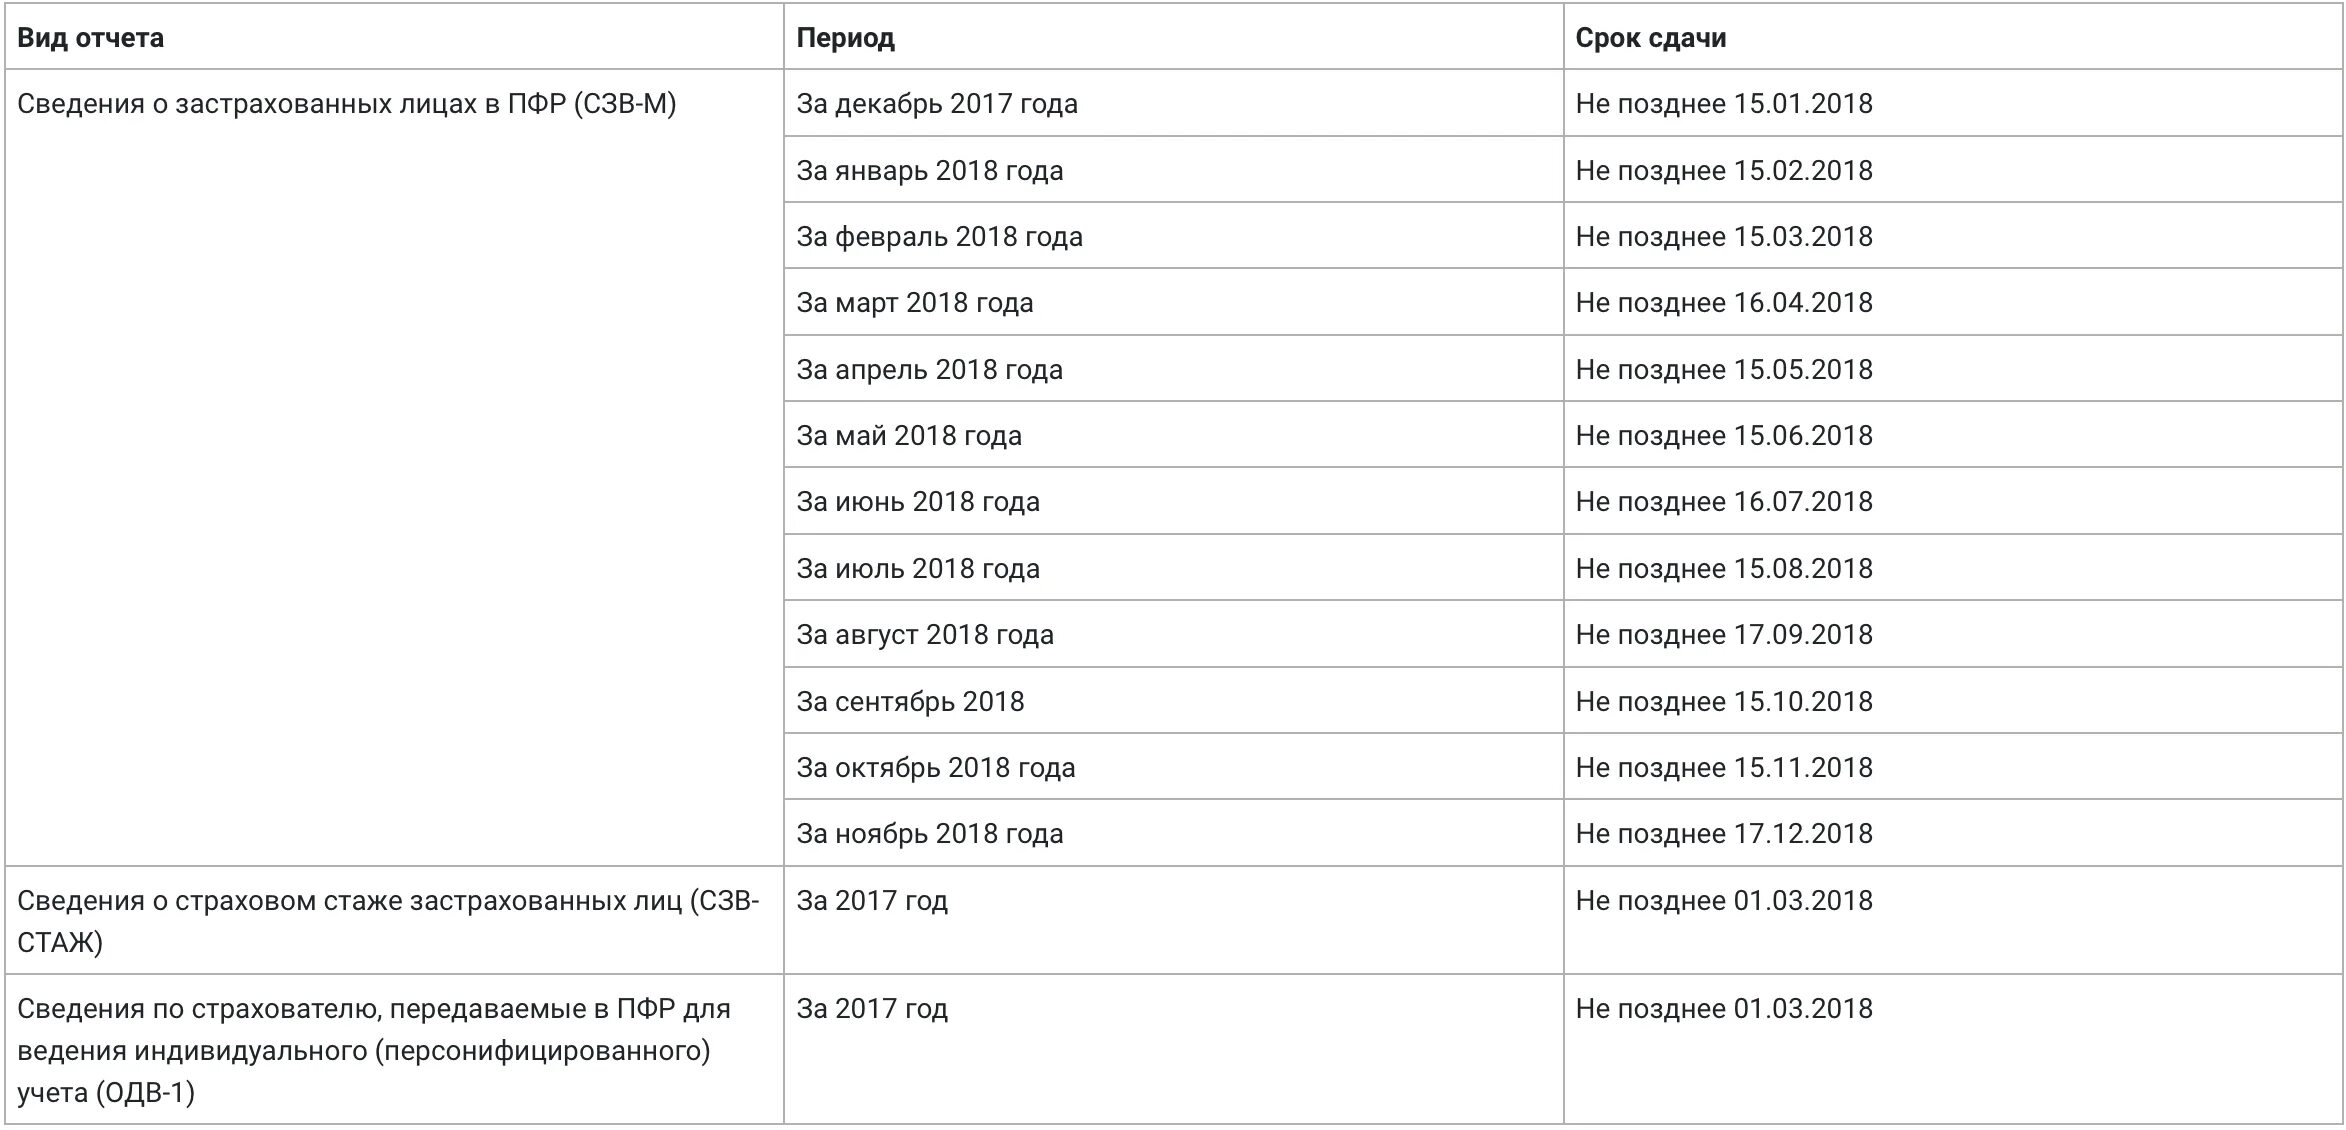The image size is (2346, 1130).
Task: Select the 'За июнь 2018 года' cell
Action: [1173, 501]
